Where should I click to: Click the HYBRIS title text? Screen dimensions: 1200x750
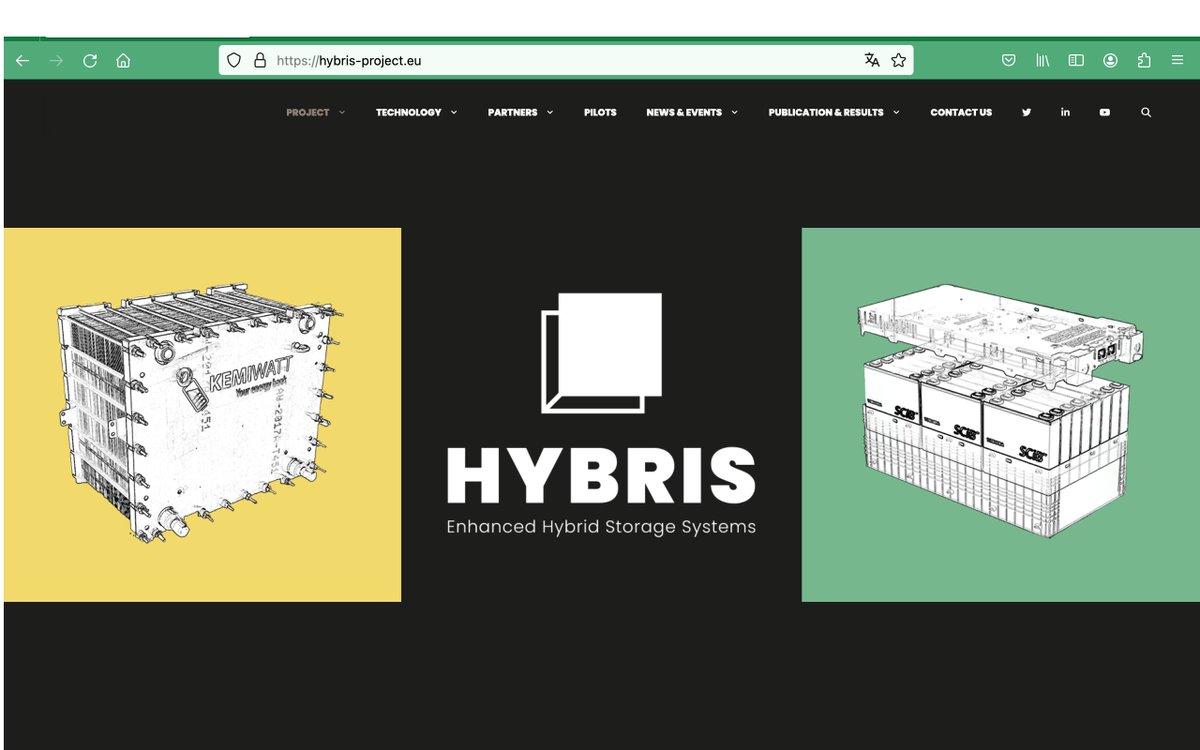click(601, 475)
